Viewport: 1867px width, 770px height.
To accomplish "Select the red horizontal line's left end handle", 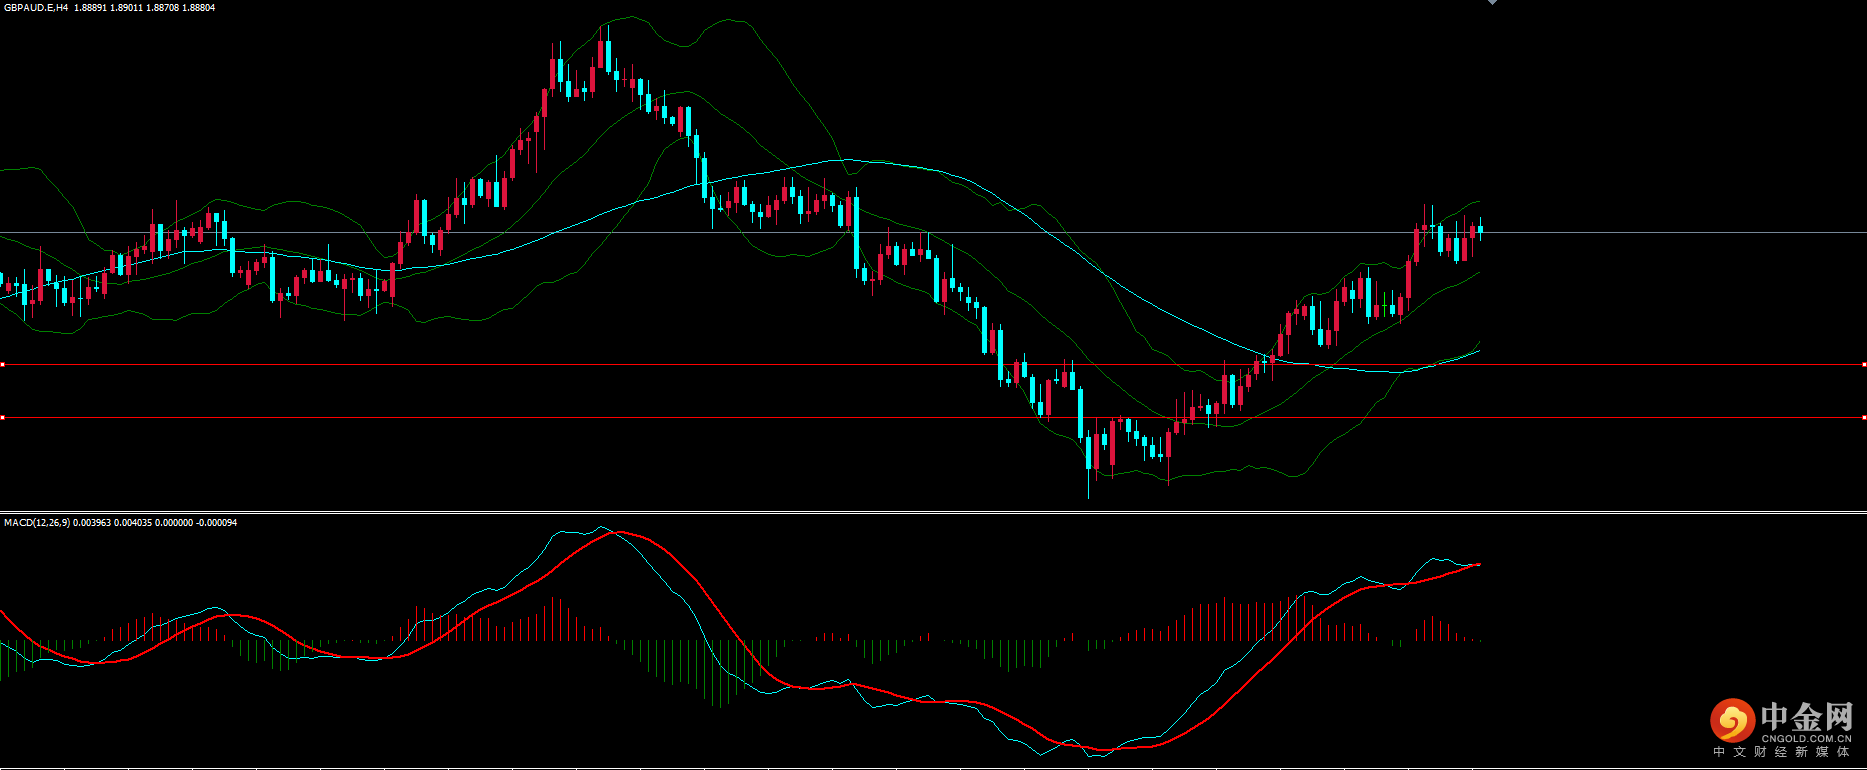I will tap(2, 365).
